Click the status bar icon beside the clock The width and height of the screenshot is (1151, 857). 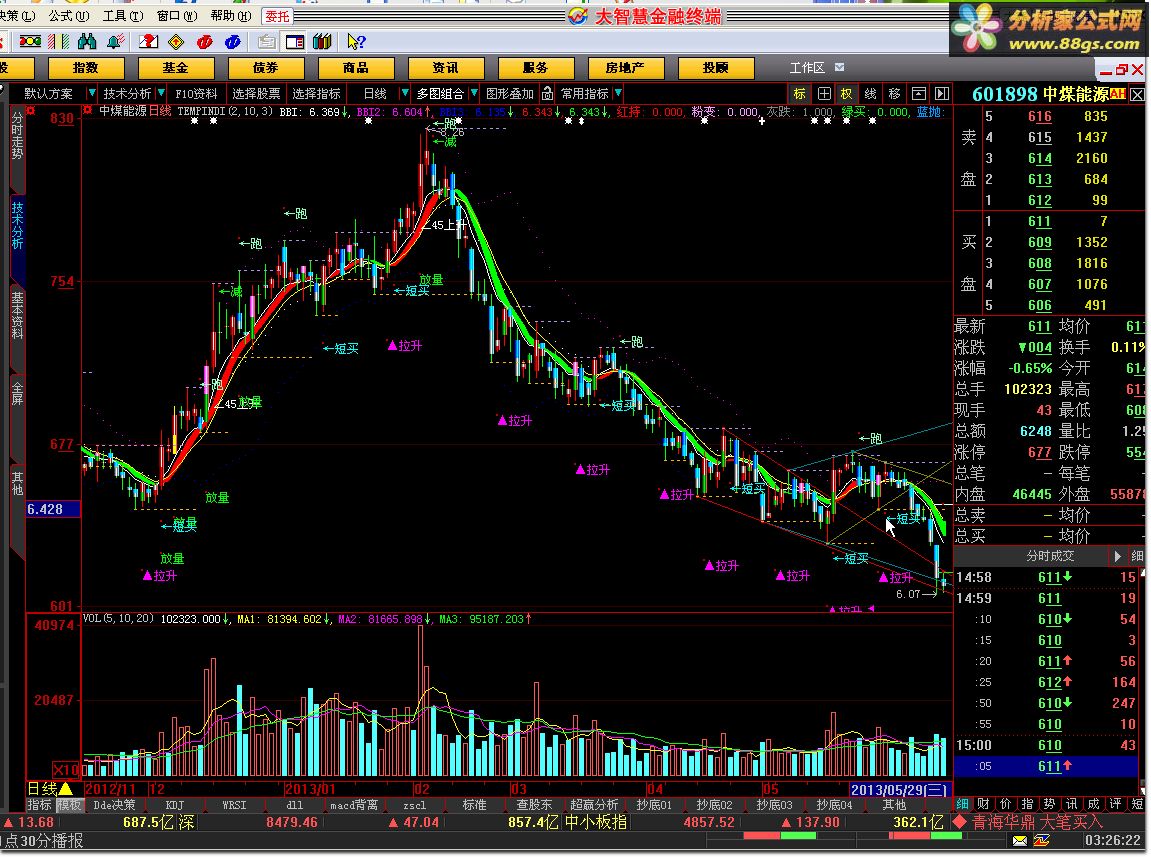[x=1042, y=841]
